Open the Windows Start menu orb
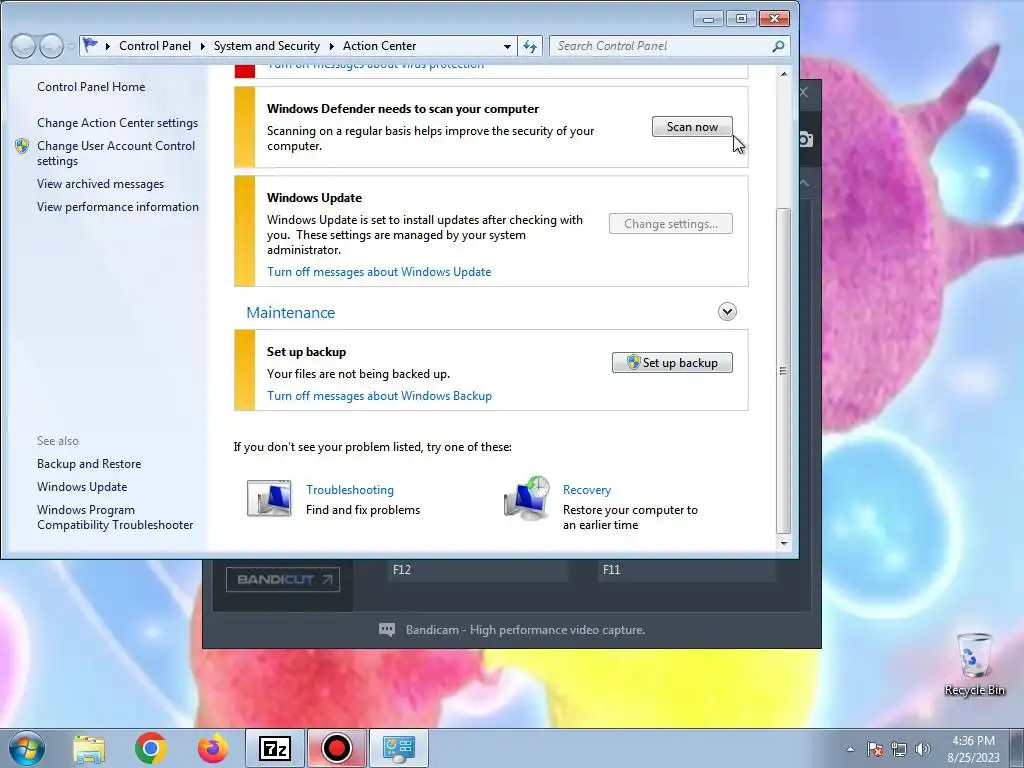The width and height of the screenshot is (1024, 768). point(27,748)
